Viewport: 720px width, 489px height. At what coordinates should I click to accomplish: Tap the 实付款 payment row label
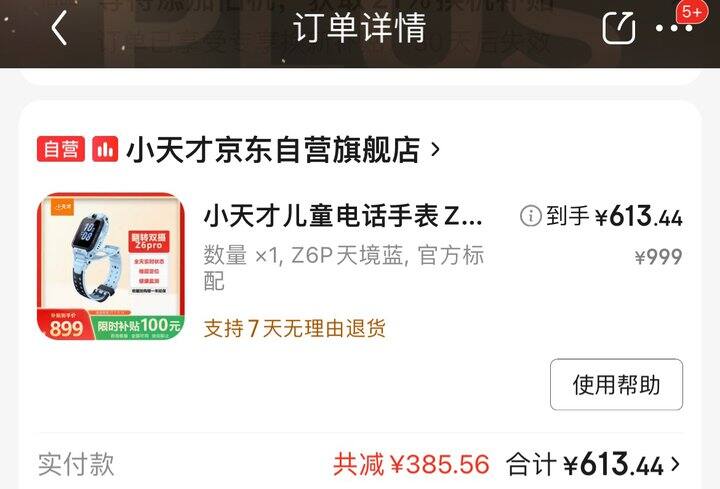point(76,464)
